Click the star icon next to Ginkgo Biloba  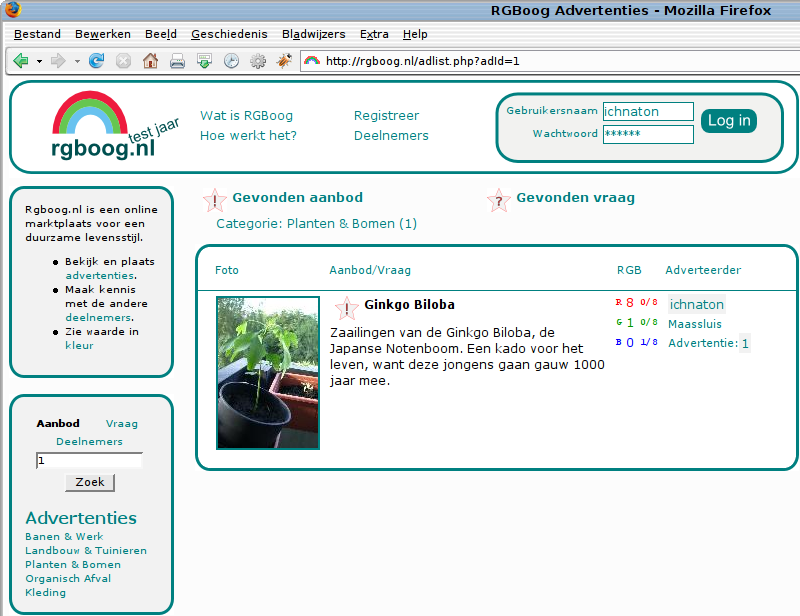346,308
